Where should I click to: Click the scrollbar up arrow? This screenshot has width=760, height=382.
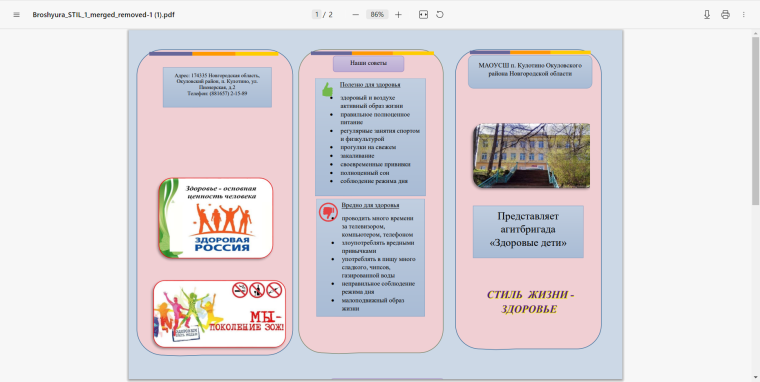tap(756, 33)
